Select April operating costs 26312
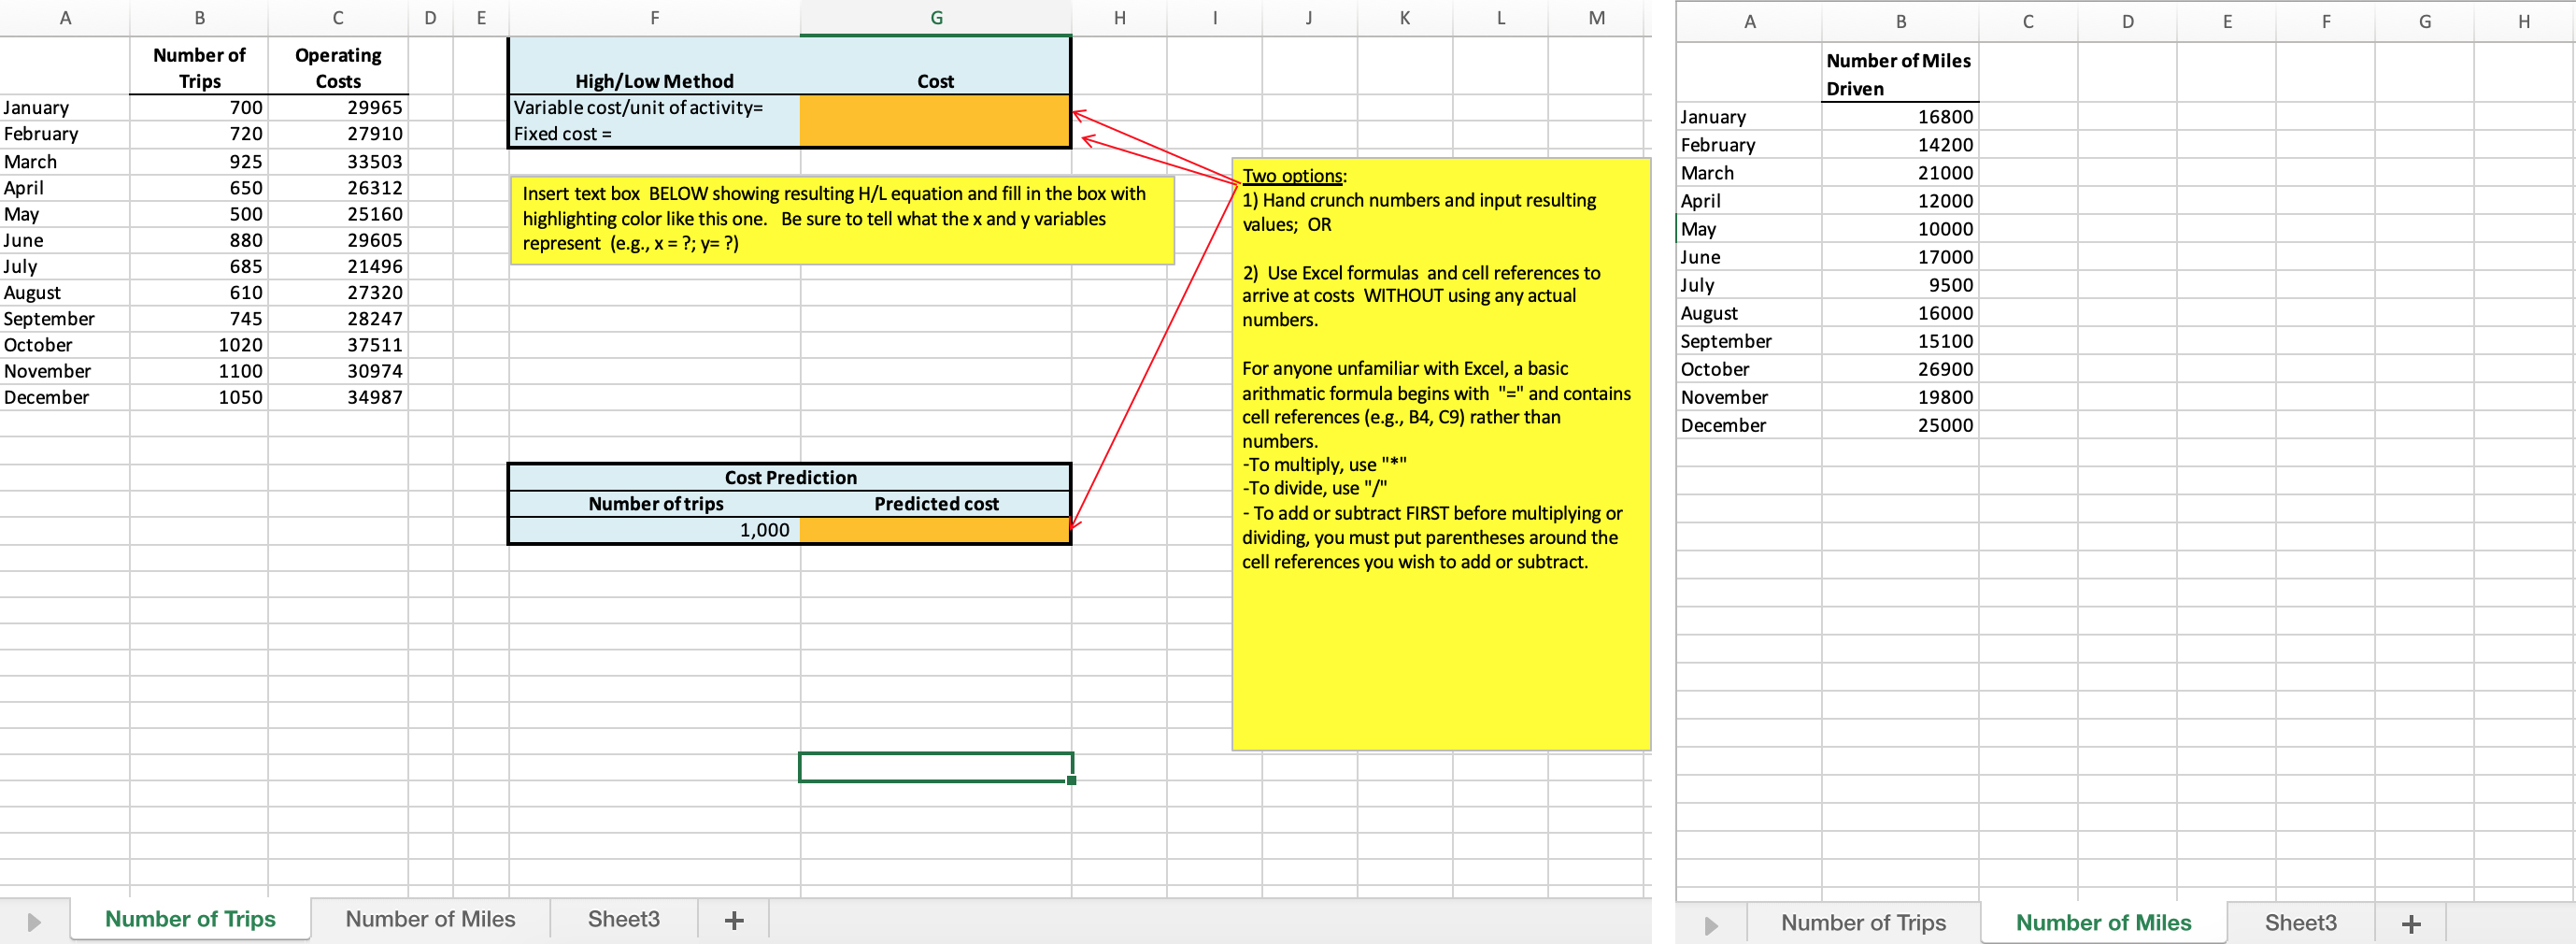Screen dimensions: 2576x944 coord(338,188)
